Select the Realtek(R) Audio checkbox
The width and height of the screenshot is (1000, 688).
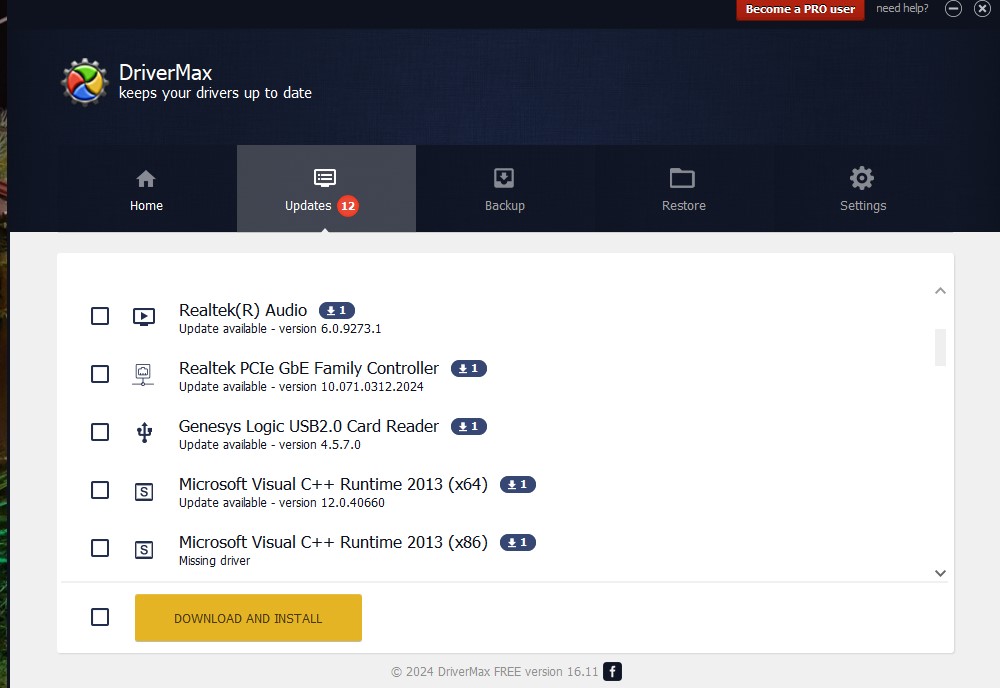[x=100, y=316]
